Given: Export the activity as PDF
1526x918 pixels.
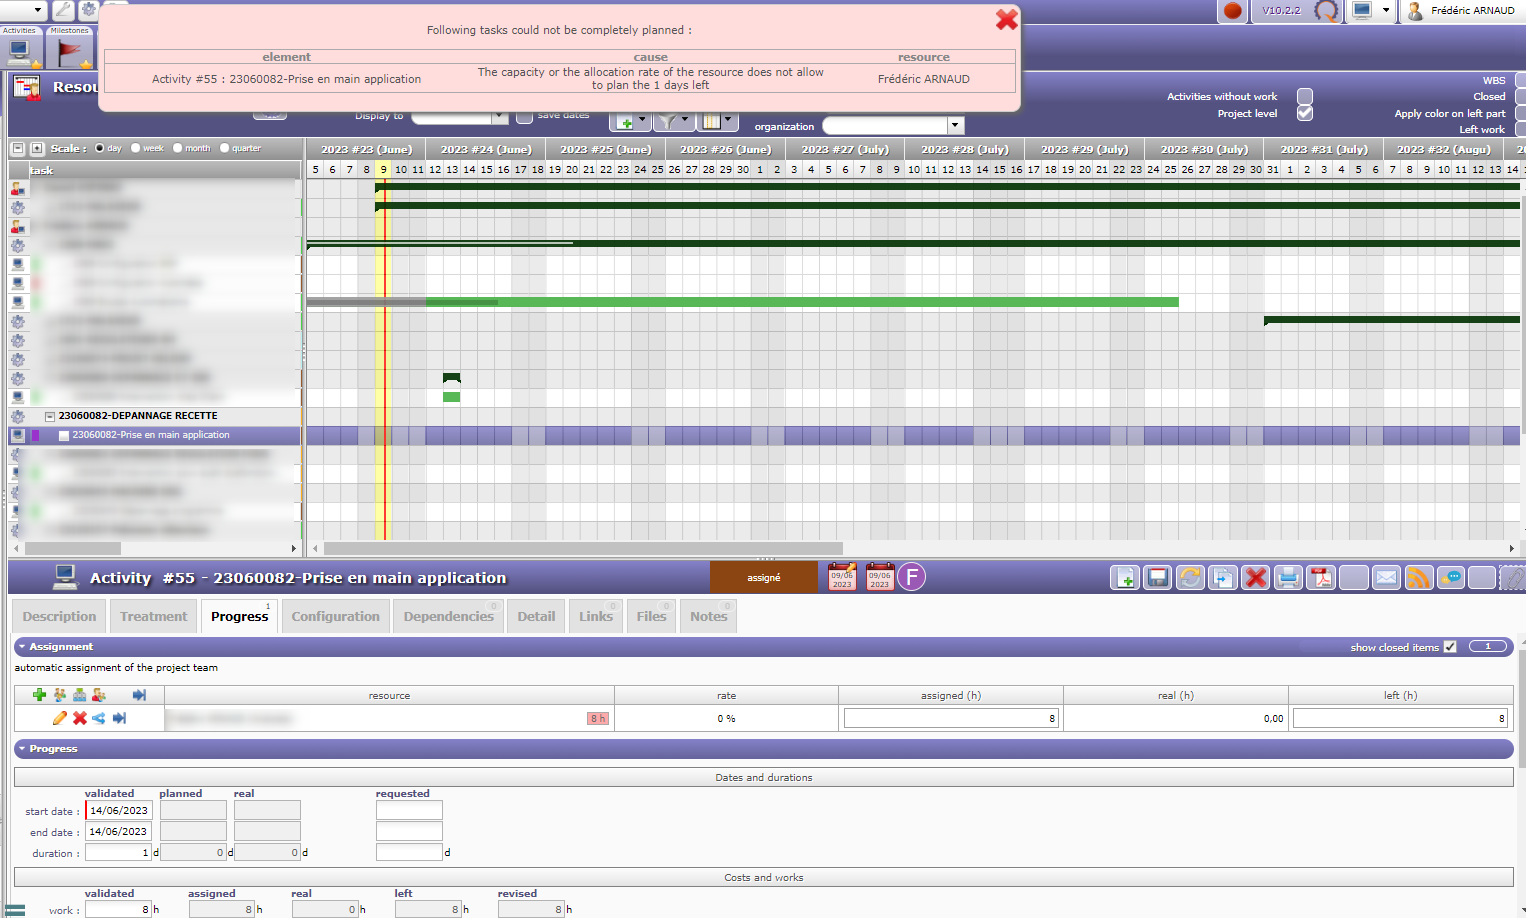Looking at the screenshot, I should point(1322,578).
